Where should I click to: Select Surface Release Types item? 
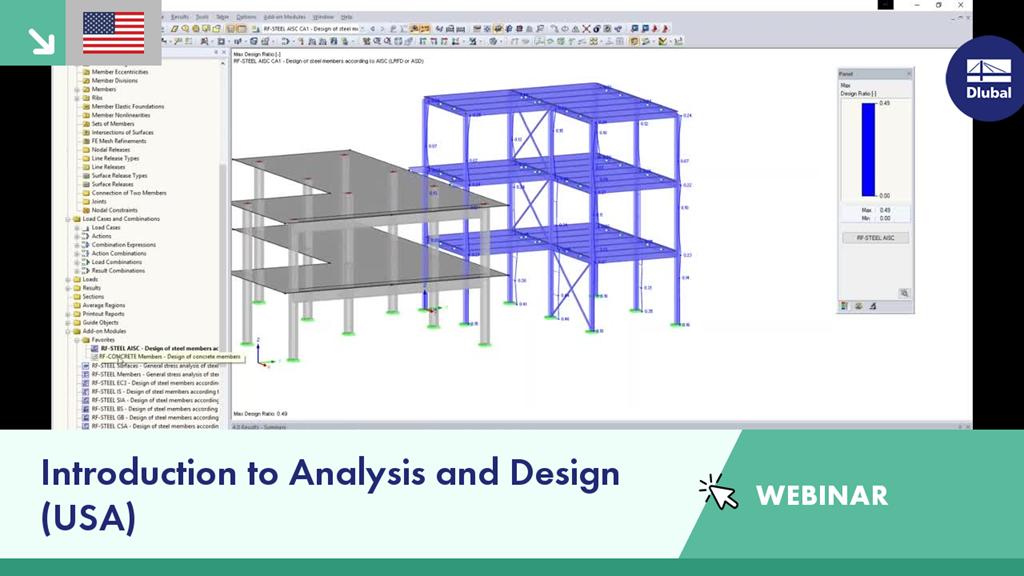click(x=119, y=176)
